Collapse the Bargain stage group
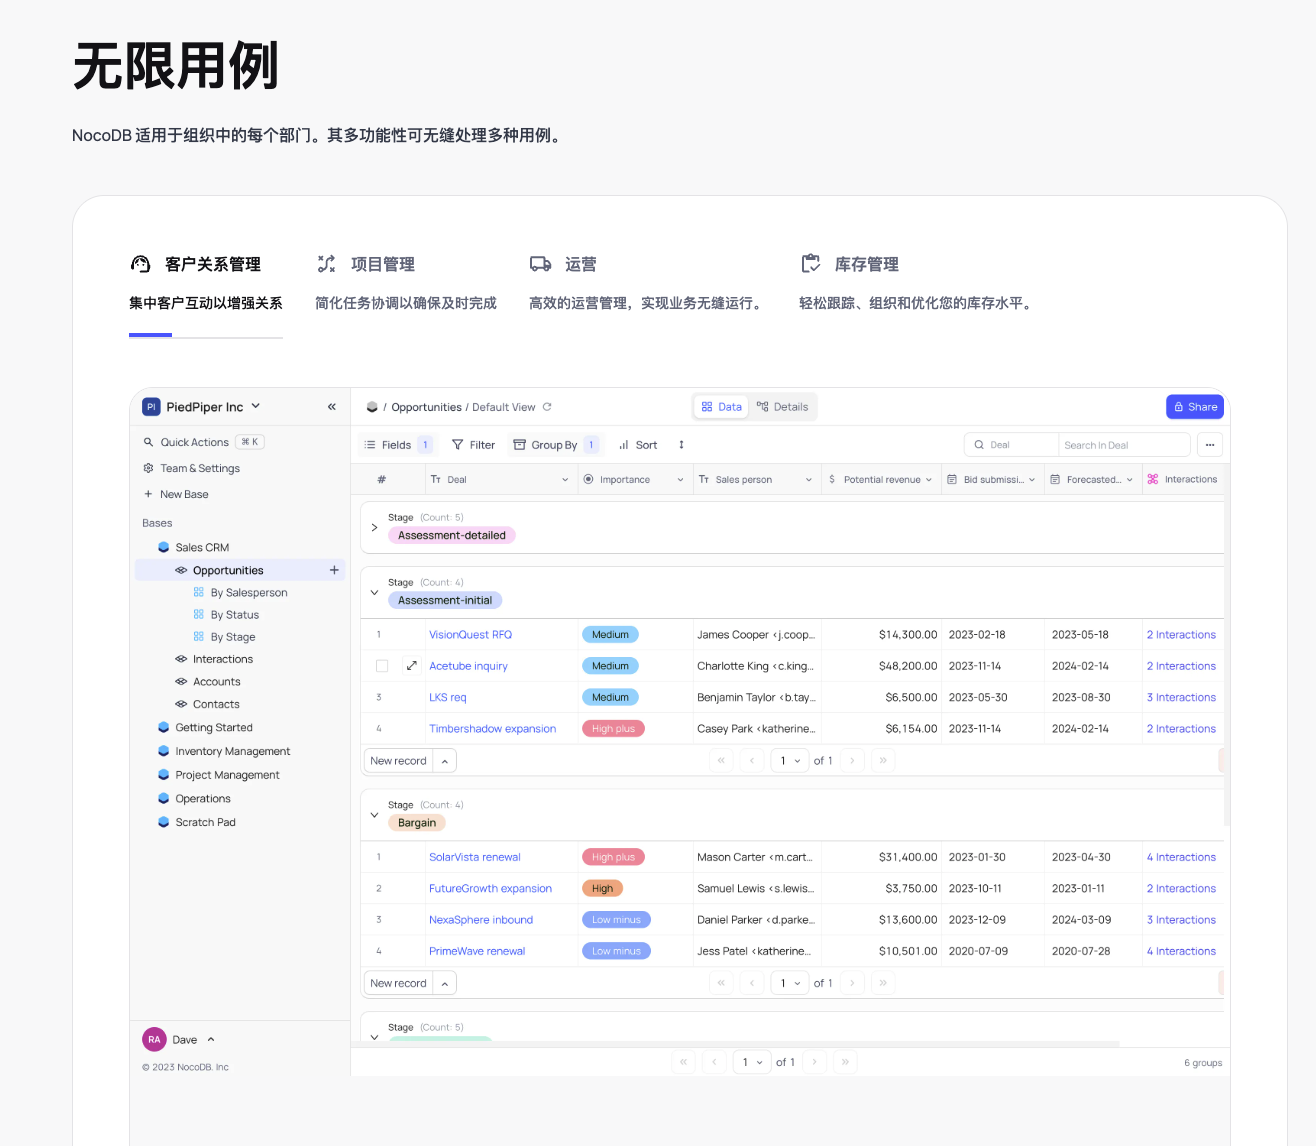 (375, 815)
